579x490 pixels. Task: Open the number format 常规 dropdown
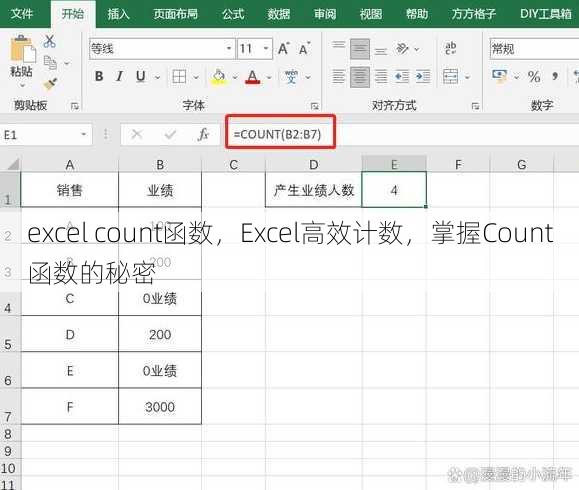click(534, 49)
